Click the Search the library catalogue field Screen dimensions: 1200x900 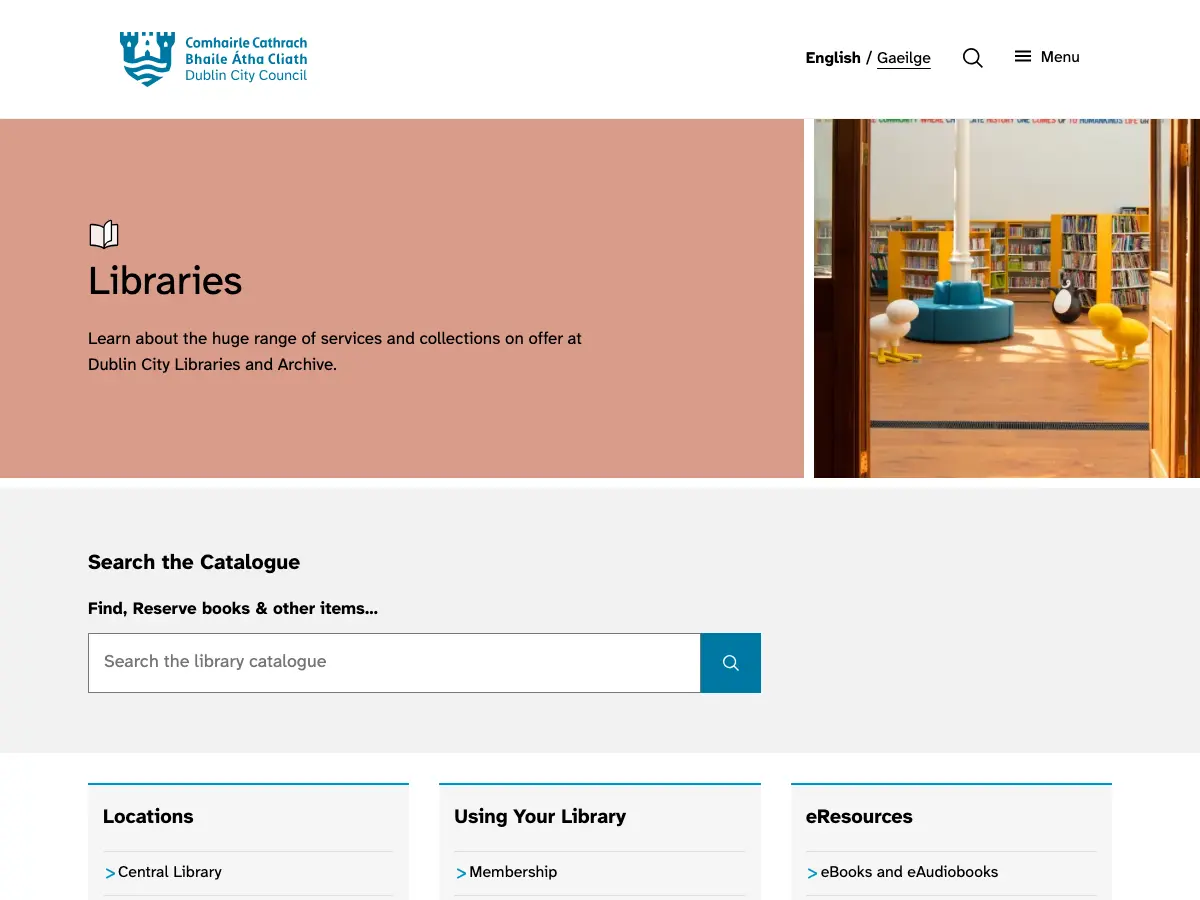394,663
